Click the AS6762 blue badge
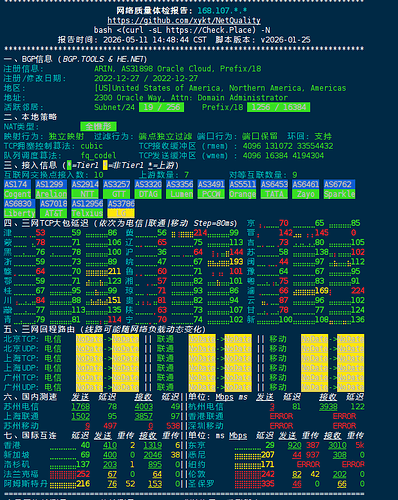 point(339,184)
